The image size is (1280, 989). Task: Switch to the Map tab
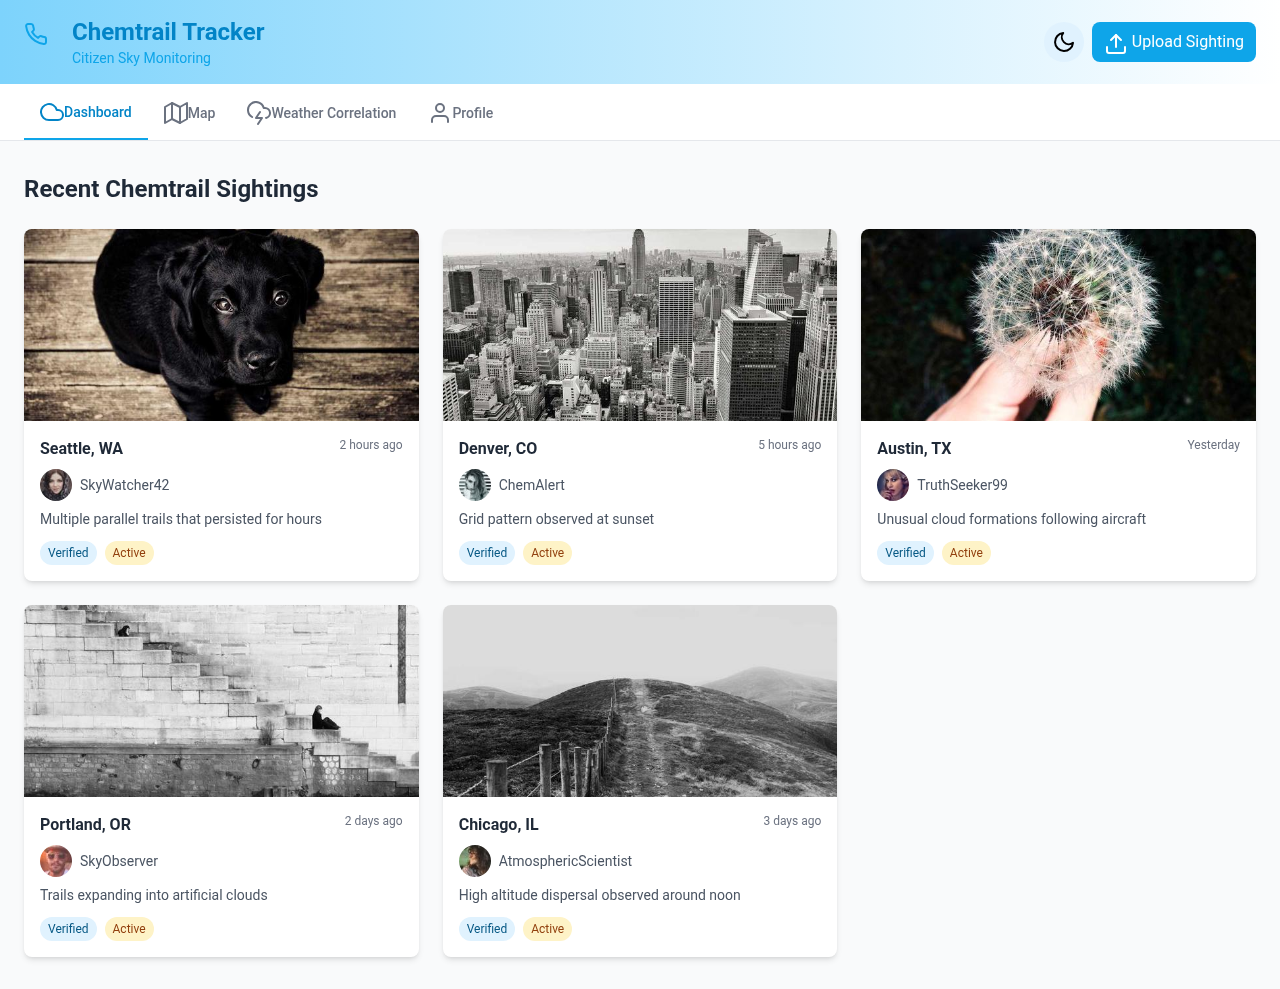(x=190, y=113)
